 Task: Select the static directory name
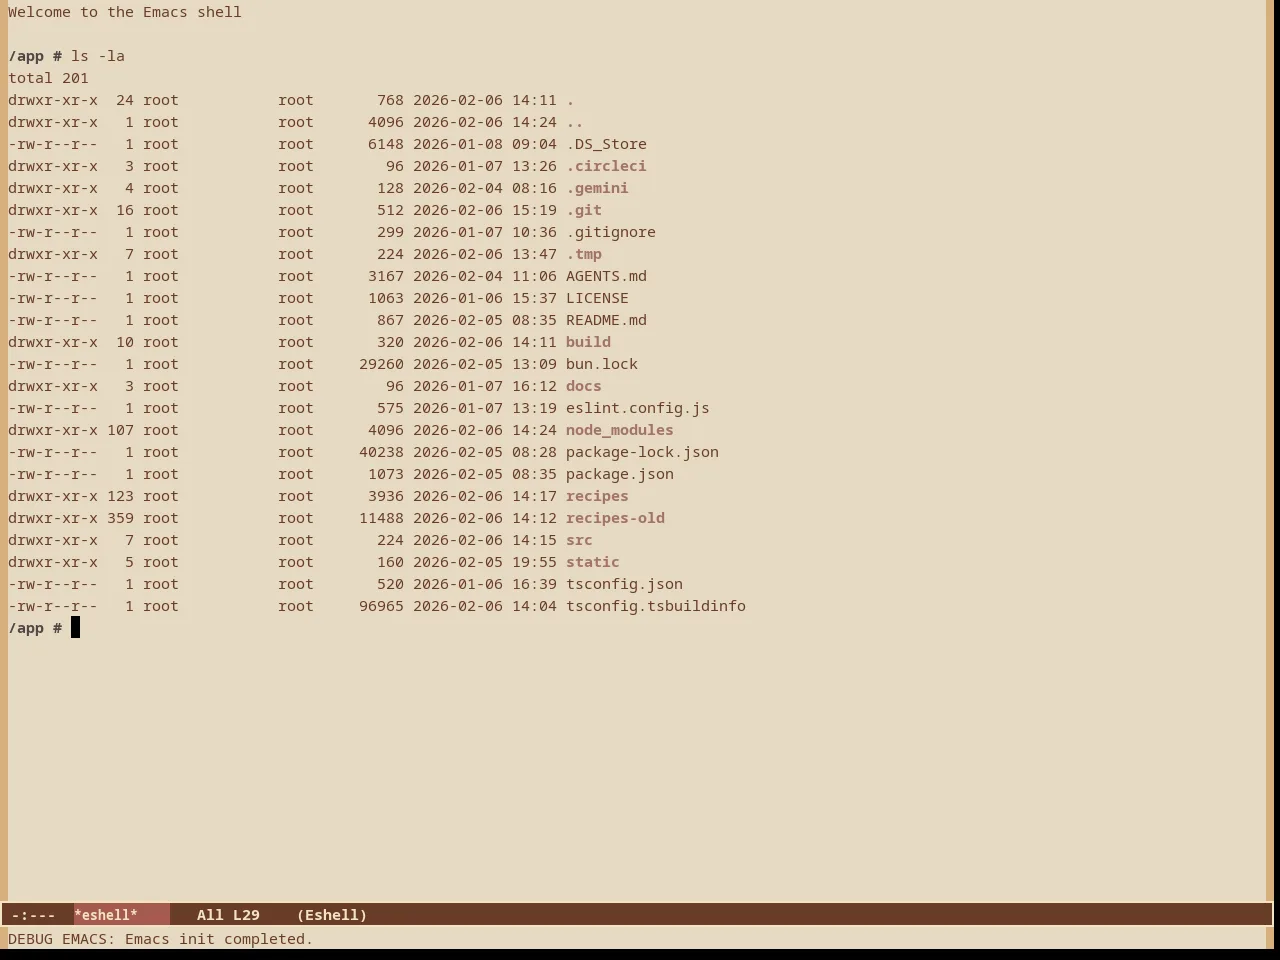point(593,562)
